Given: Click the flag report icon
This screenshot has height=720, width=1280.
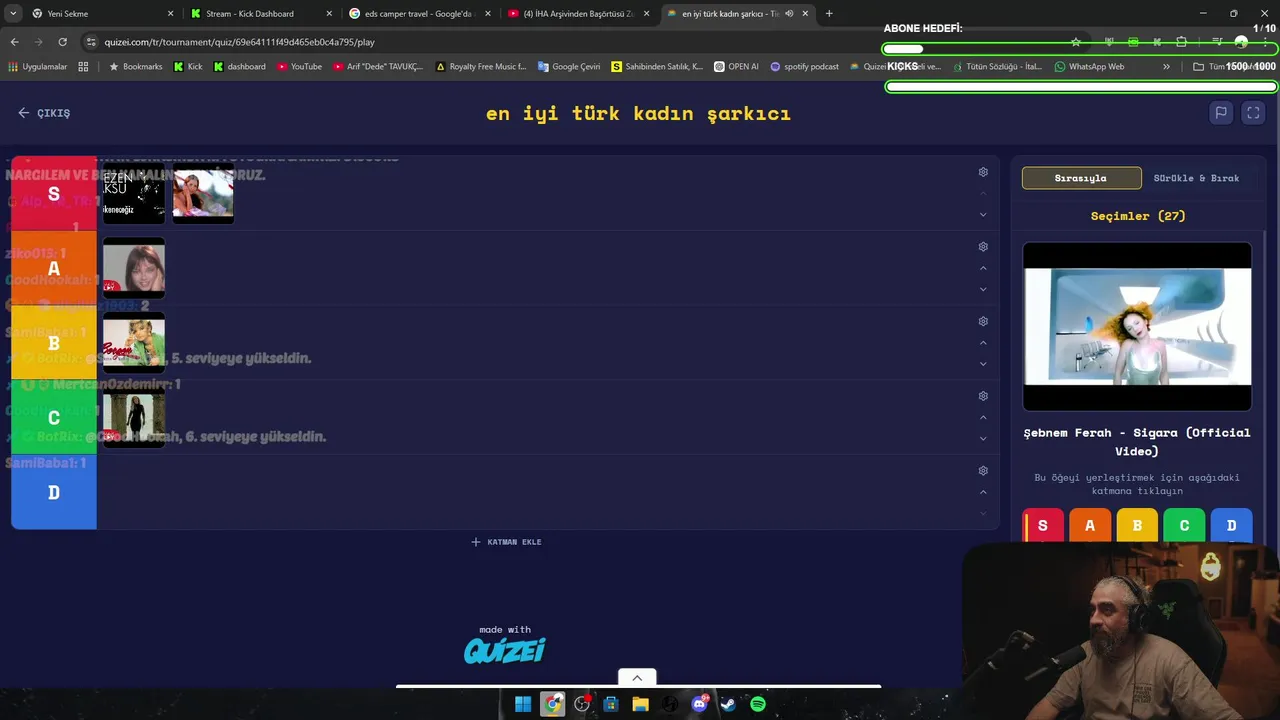Looking at the screenshot, I should point(1221,113).
